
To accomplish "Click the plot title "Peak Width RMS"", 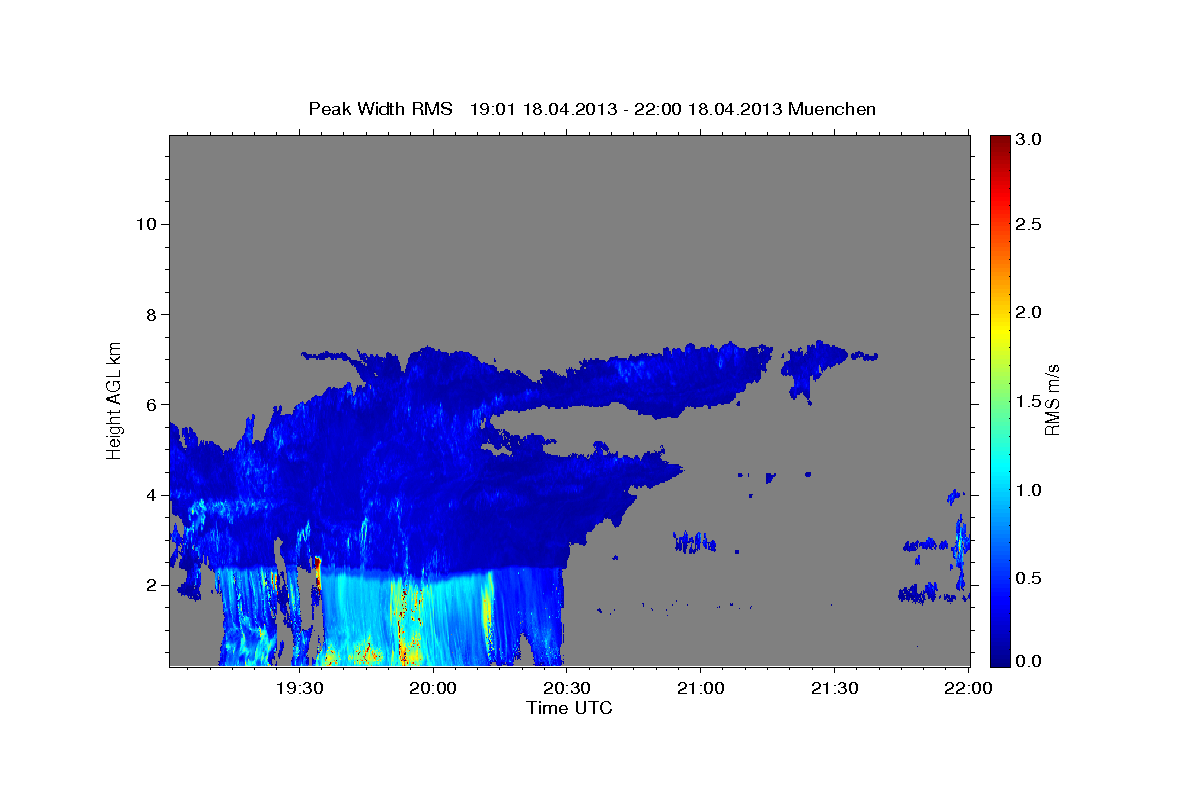I will point(380,109).
